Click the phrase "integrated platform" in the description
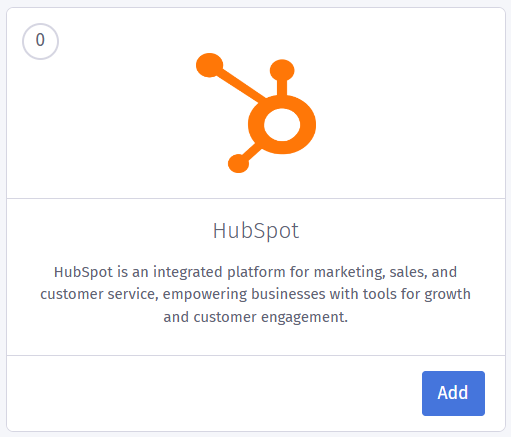Screen dimensions: 511x437 coord(219,272)
